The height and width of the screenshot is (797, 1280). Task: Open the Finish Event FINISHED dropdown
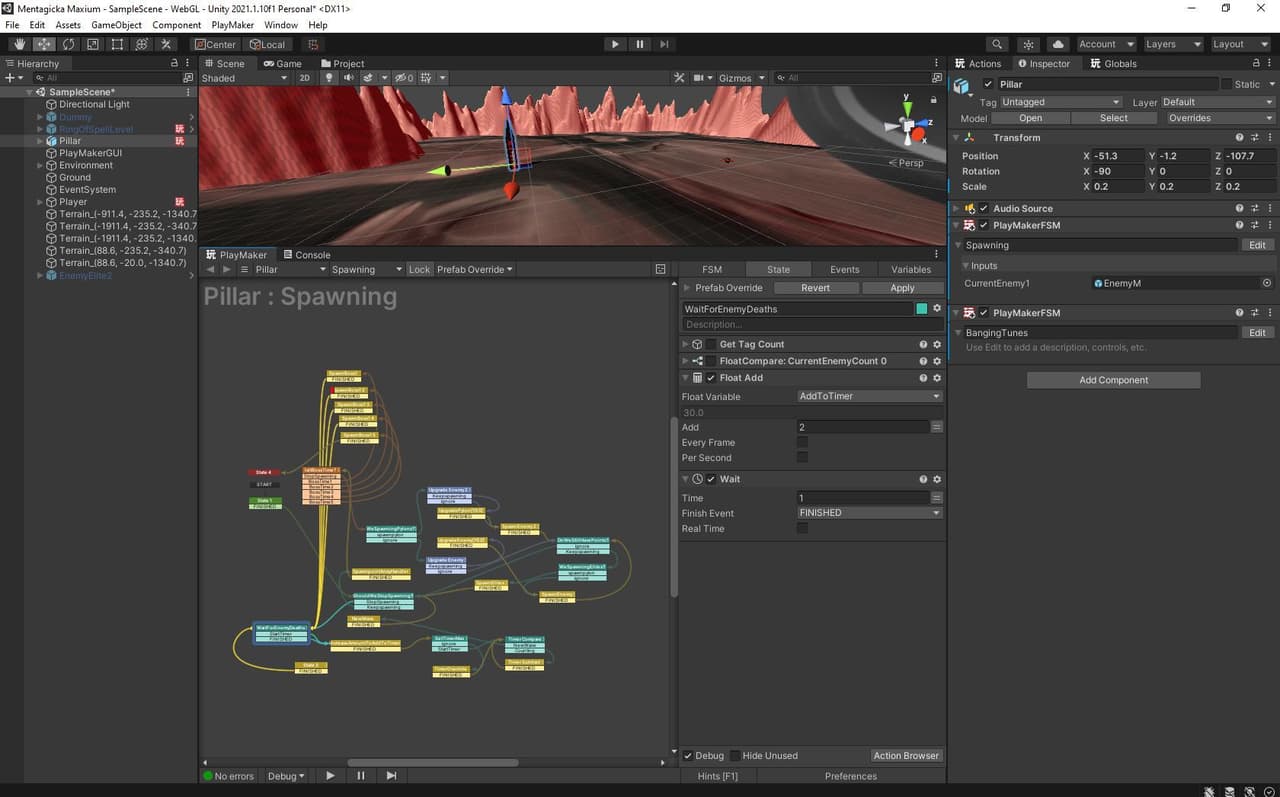(869, 512)
